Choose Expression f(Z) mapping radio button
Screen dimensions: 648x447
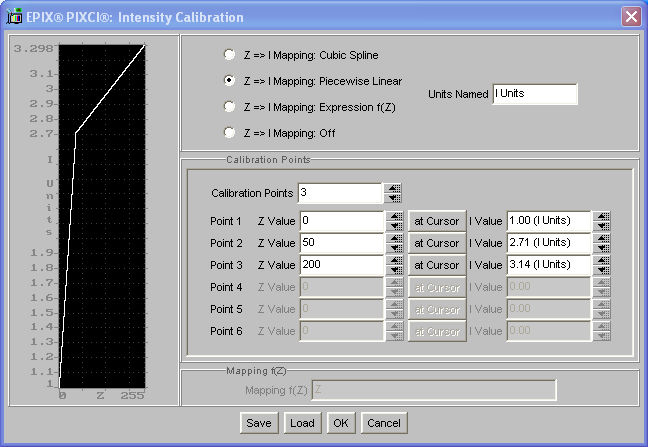tap(229, 107)
